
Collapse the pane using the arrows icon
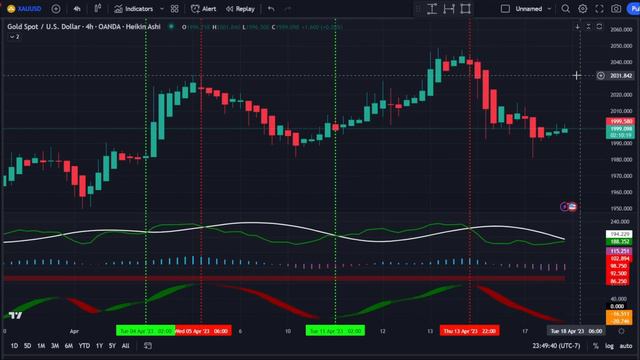tap(588, 27)
